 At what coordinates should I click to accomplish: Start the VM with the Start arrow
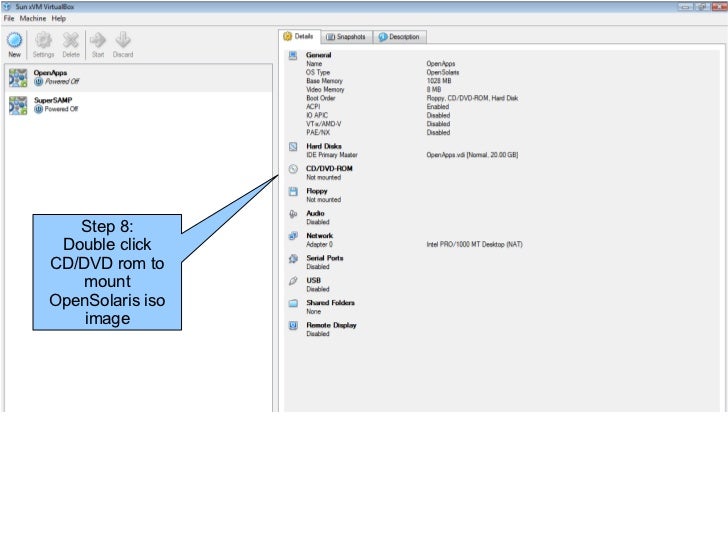(x=98, y=40)
